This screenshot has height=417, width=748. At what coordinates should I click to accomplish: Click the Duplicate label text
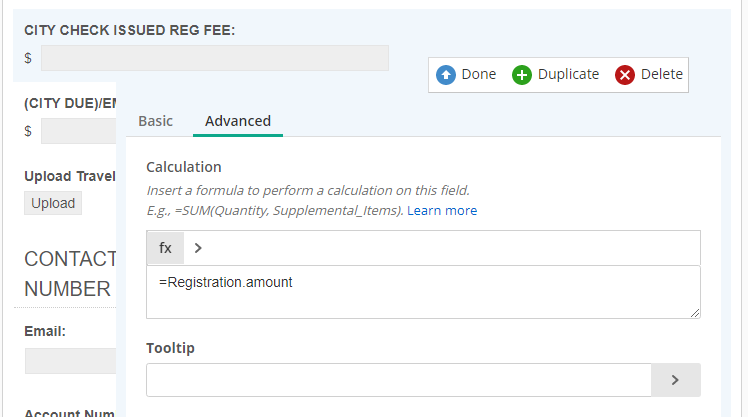(x=568, y=74)
